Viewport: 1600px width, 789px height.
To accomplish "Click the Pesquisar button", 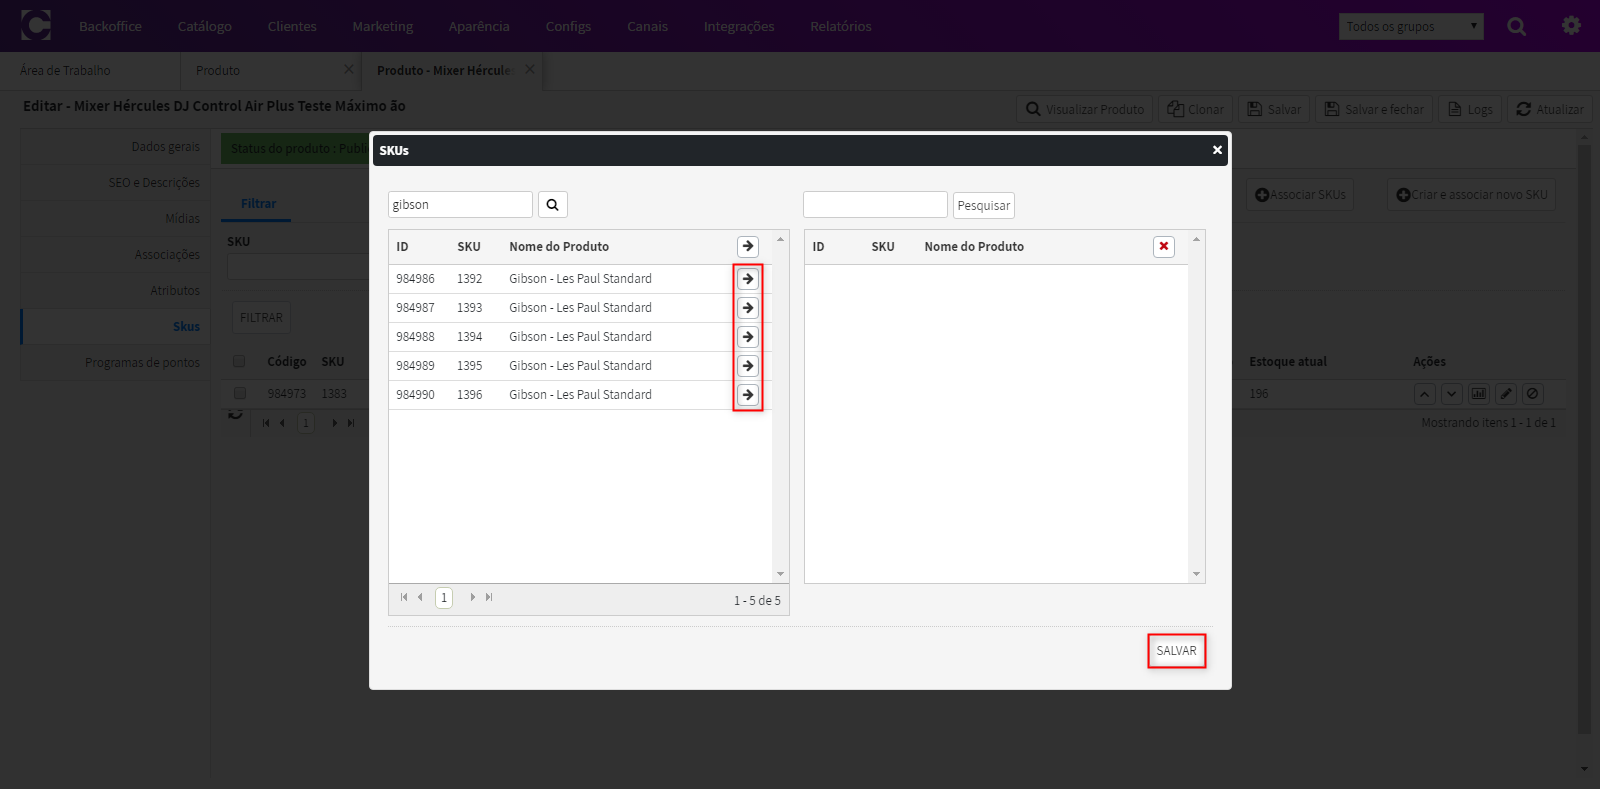I will tap(984, 205).
